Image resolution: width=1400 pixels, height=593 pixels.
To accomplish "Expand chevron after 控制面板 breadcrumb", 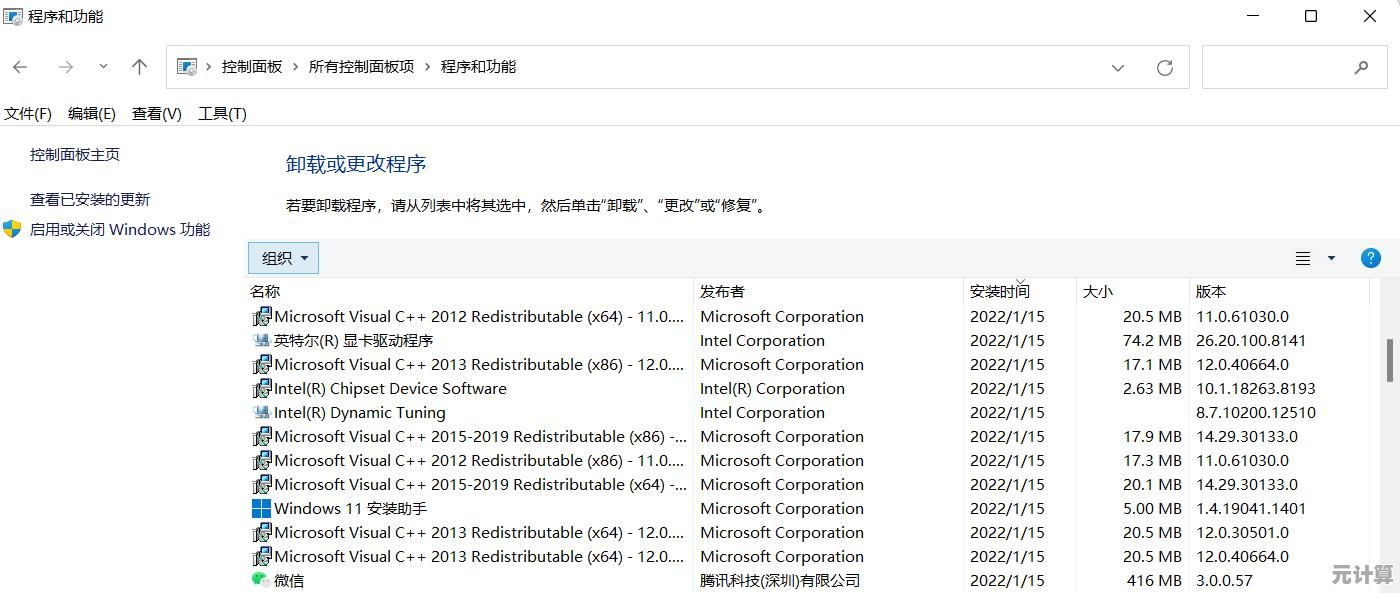I will [296, 67].
